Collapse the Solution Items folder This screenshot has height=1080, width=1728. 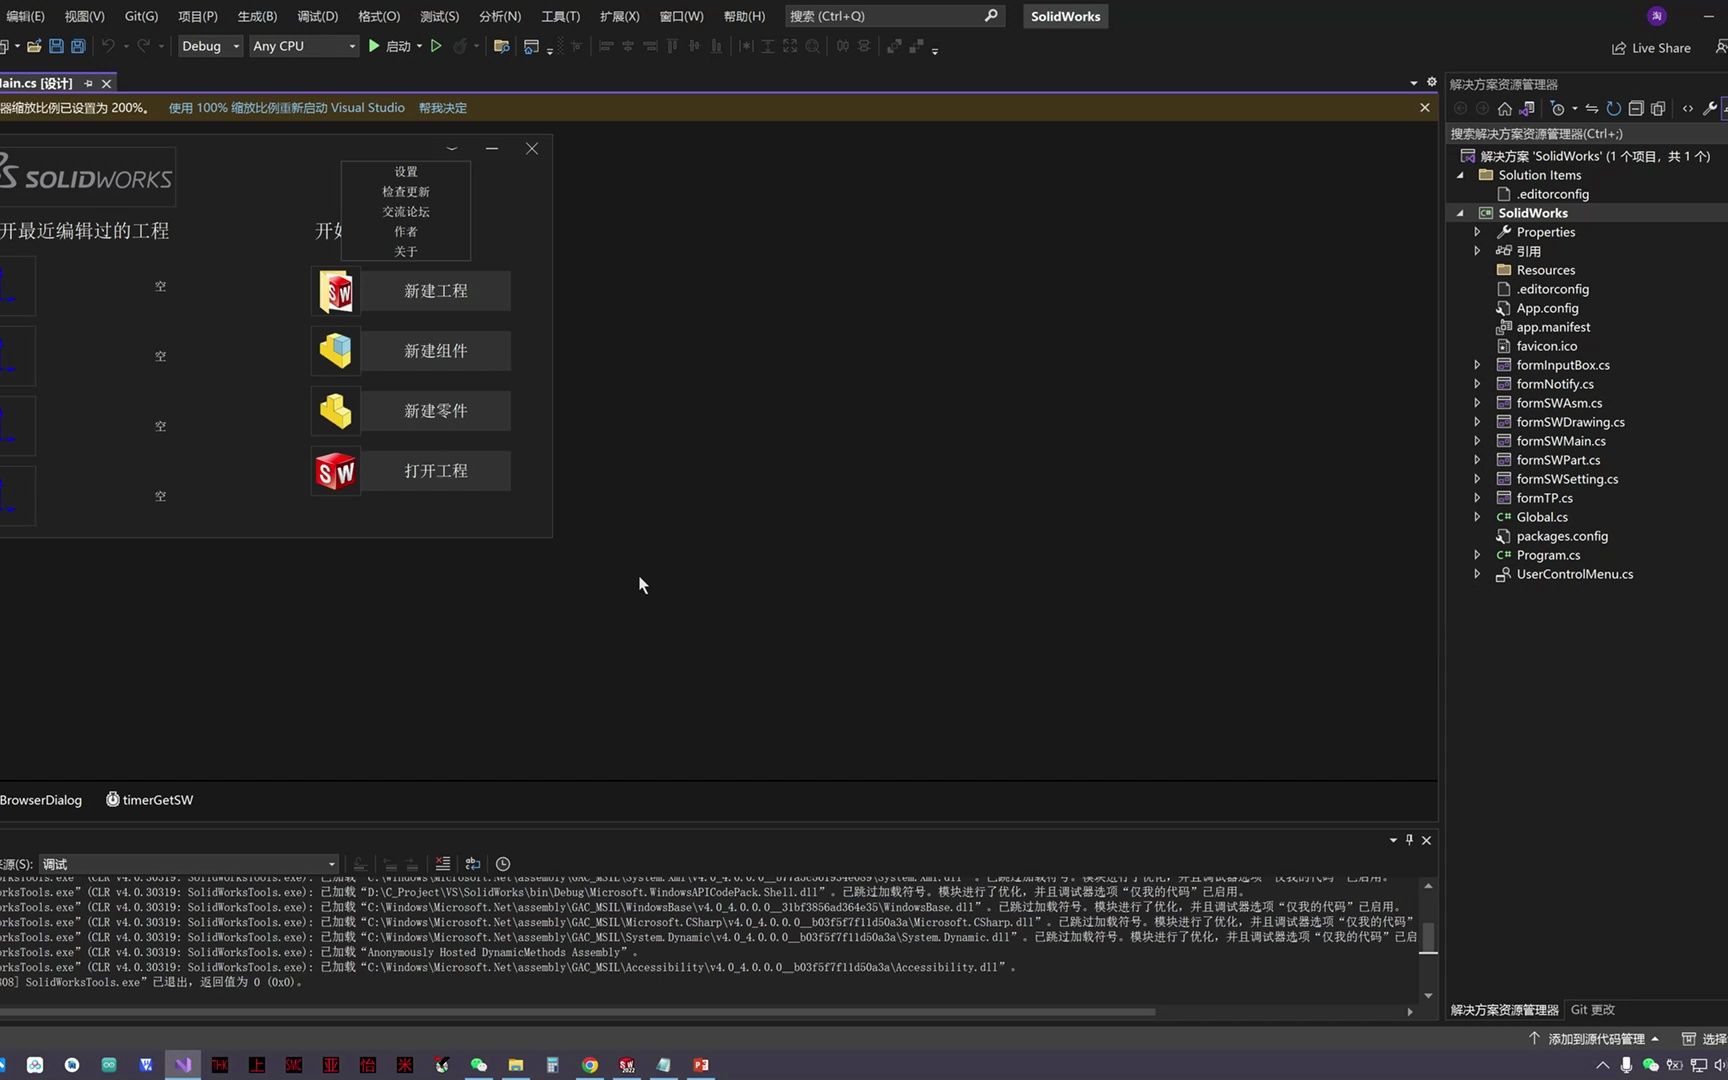1460,175
